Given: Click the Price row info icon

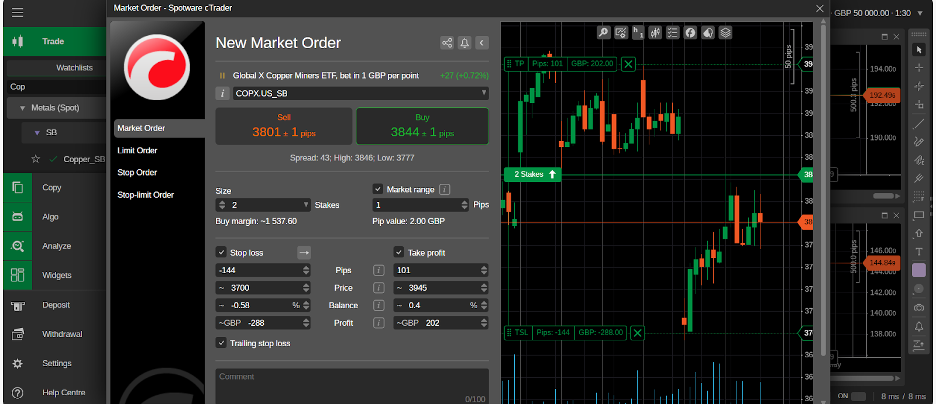Looking at the screenshot, I should [378, 288].
